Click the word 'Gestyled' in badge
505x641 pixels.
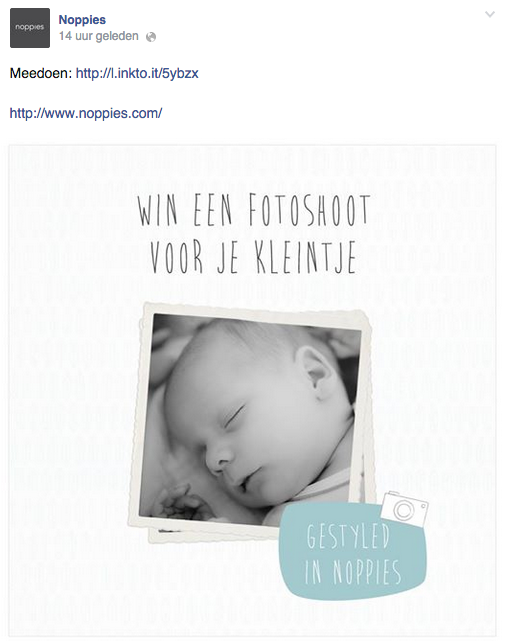(x=348, y=536)
